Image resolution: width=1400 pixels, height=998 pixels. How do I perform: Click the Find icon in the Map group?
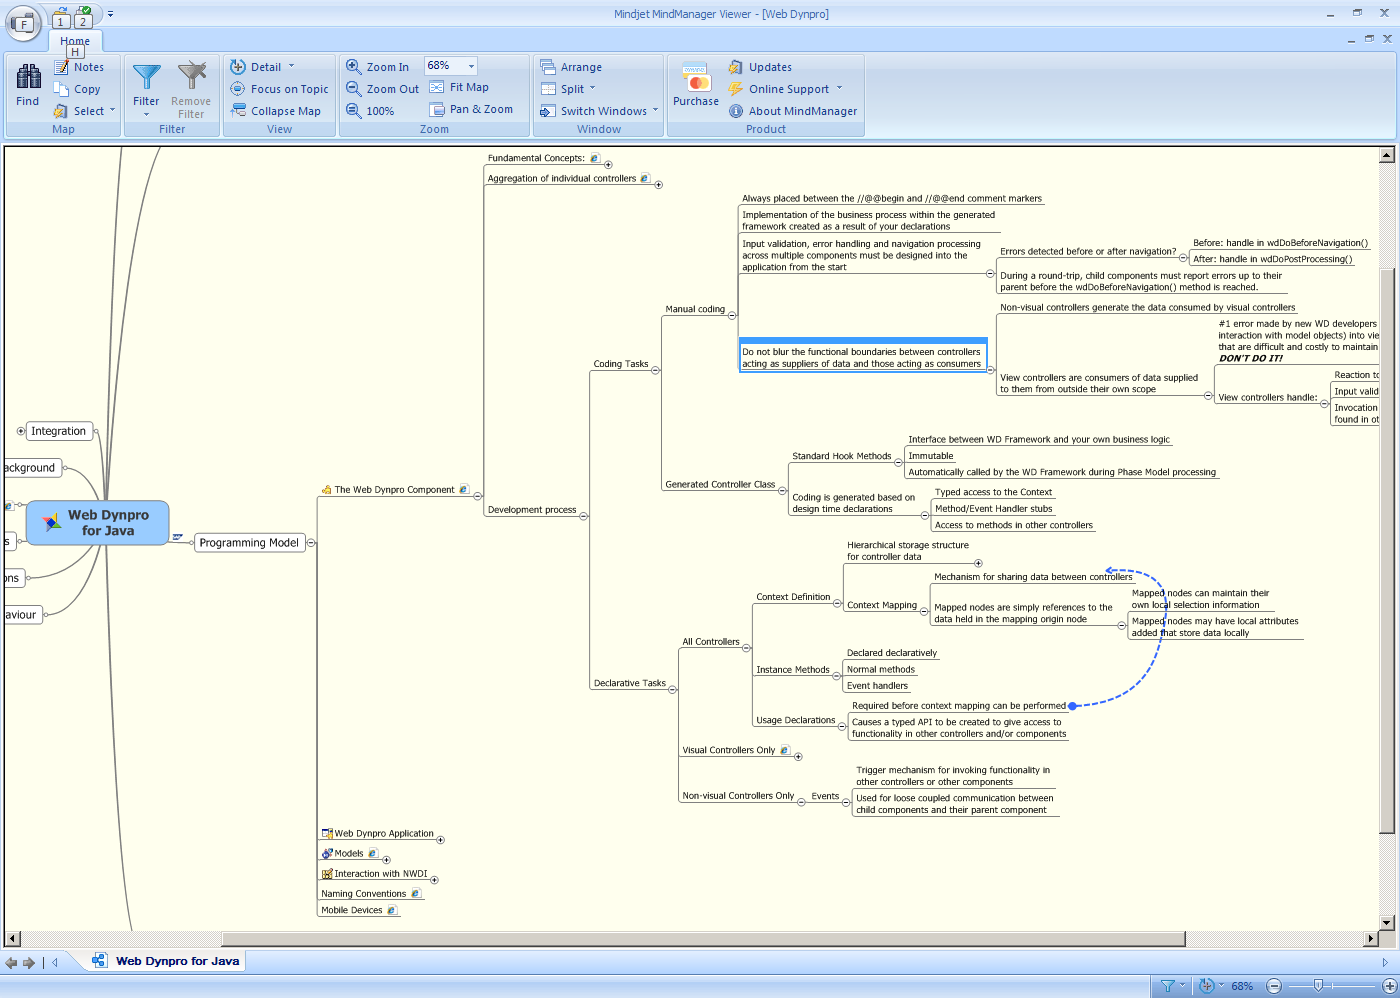pyautogui.click(x=26, y=80)
